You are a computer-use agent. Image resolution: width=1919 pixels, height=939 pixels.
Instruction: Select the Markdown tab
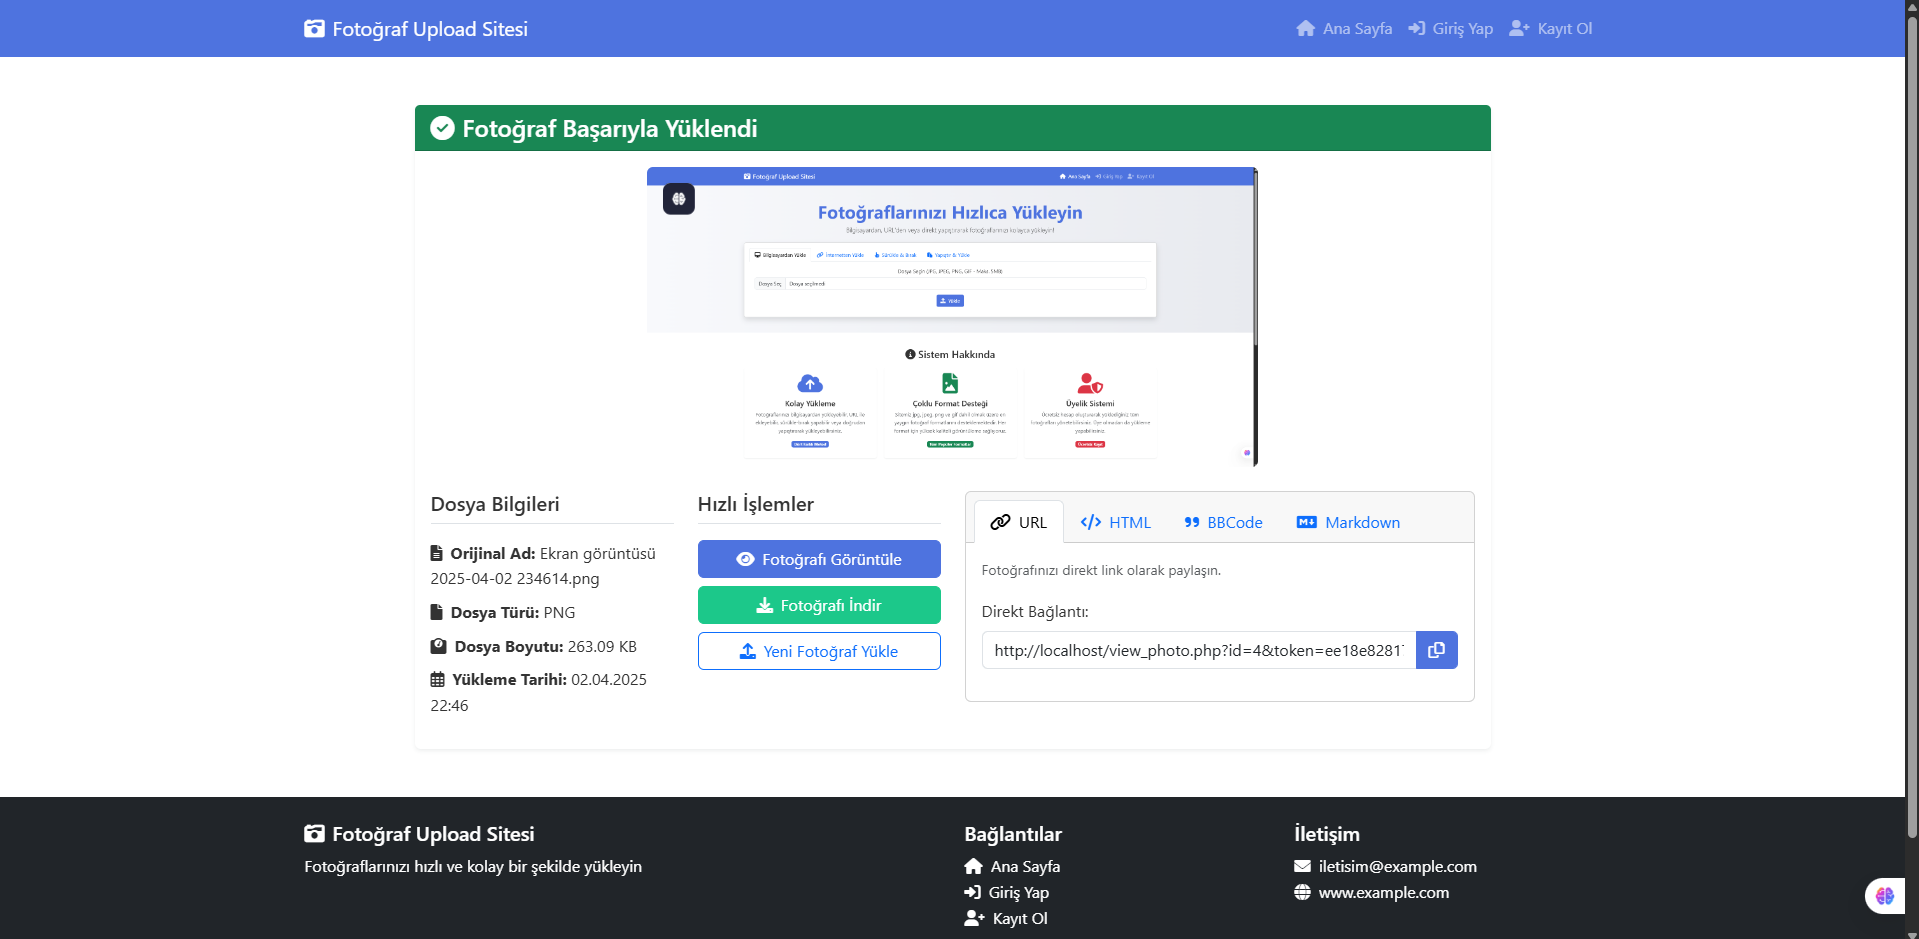click(1348, 522)
